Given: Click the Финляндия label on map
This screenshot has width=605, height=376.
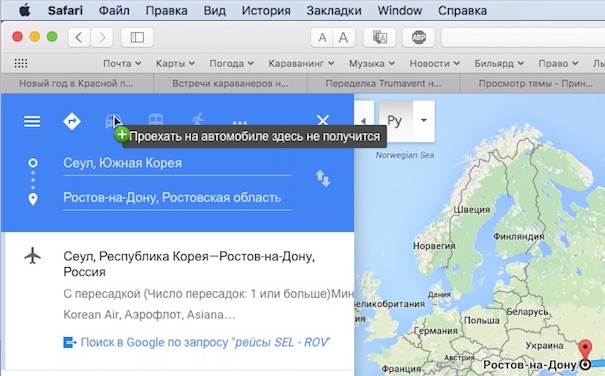Looking at the screenshot, I should (519, 236).
